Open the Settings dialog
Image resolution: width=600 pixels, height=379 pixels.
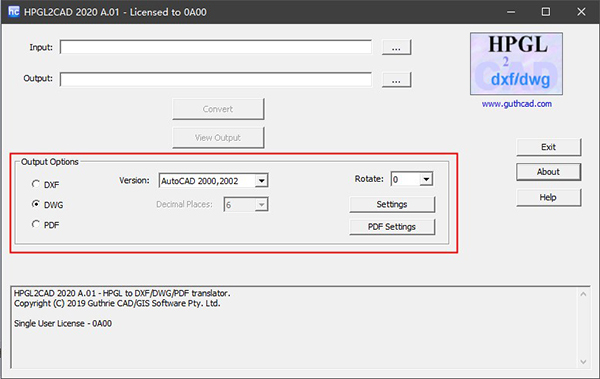[392, 204]
